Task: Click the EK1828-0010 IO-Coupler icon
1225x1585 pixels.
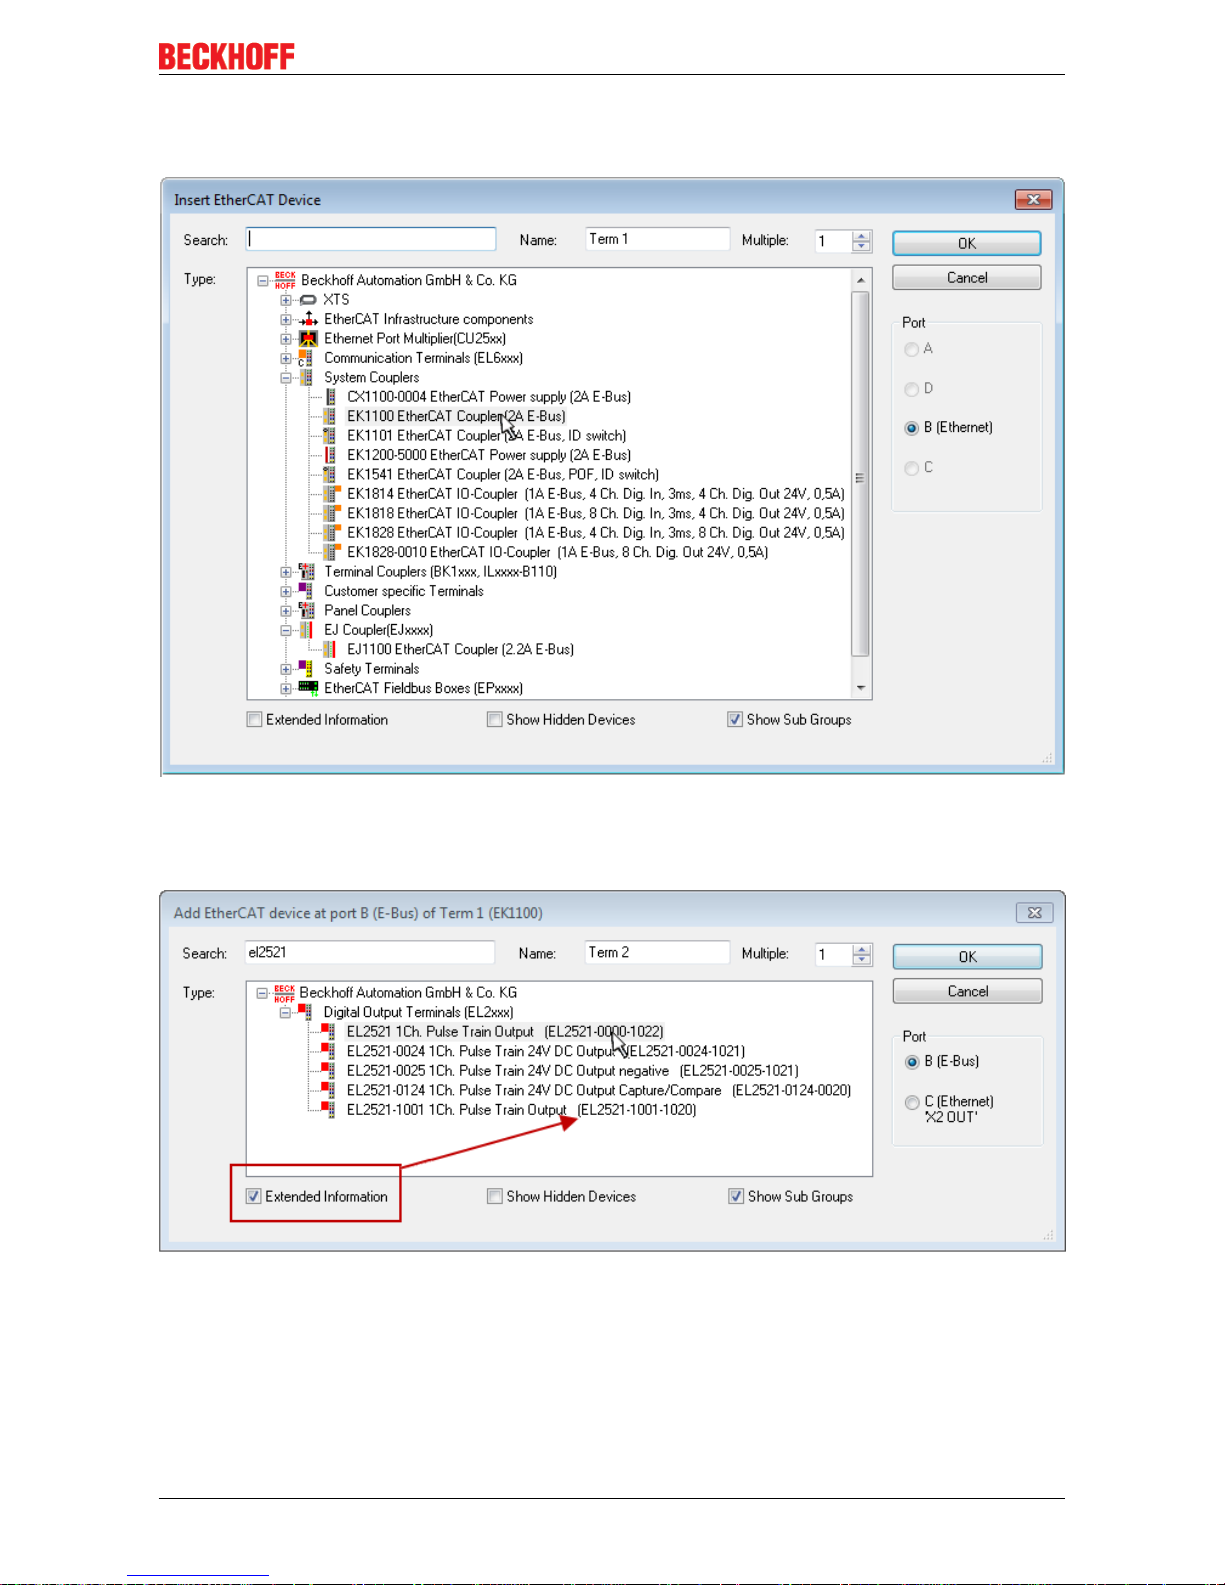Action: pos(331,552)
